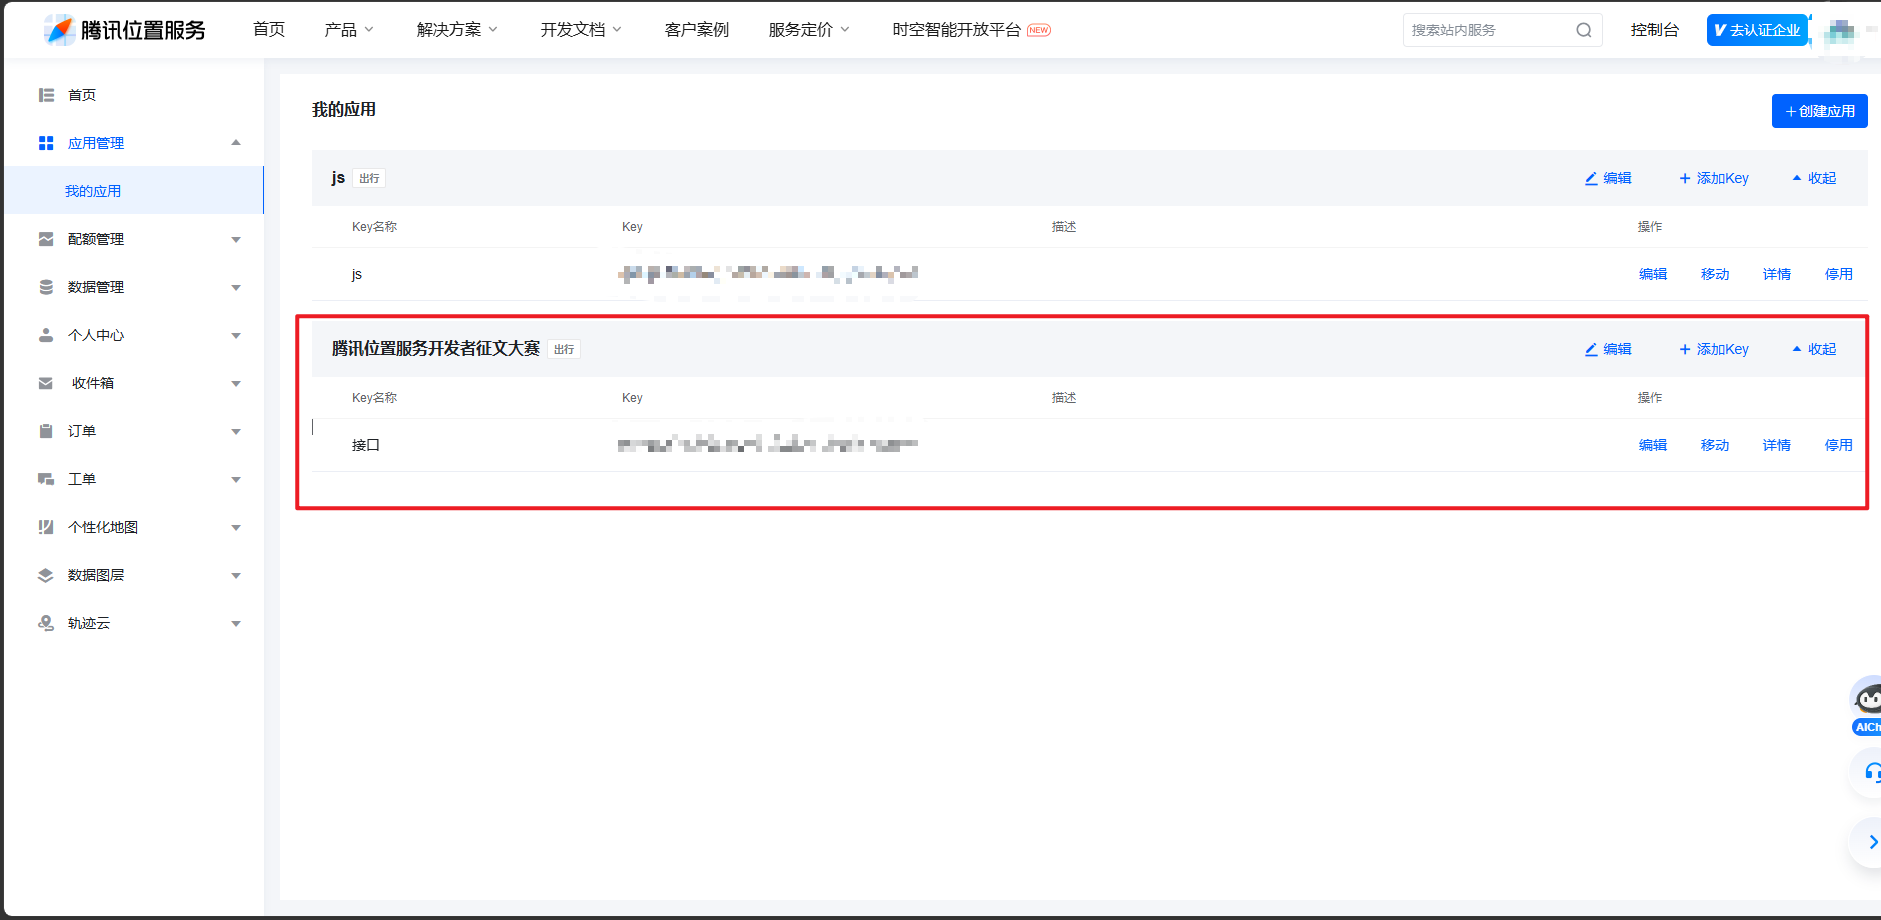Expand the 开发文档 dropdown menu
This screenshot has width=1881, height=920.
[x=581, y=30]
